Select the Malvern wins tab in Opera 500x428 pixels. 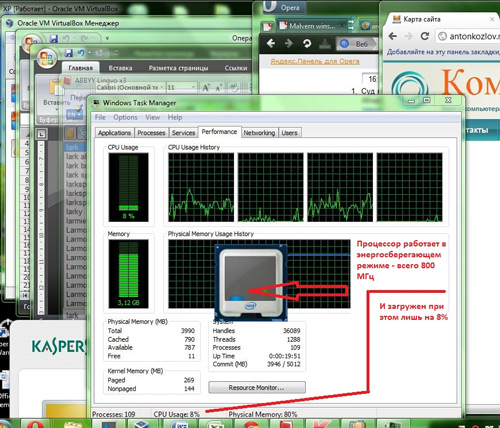[x=311, y=26]
